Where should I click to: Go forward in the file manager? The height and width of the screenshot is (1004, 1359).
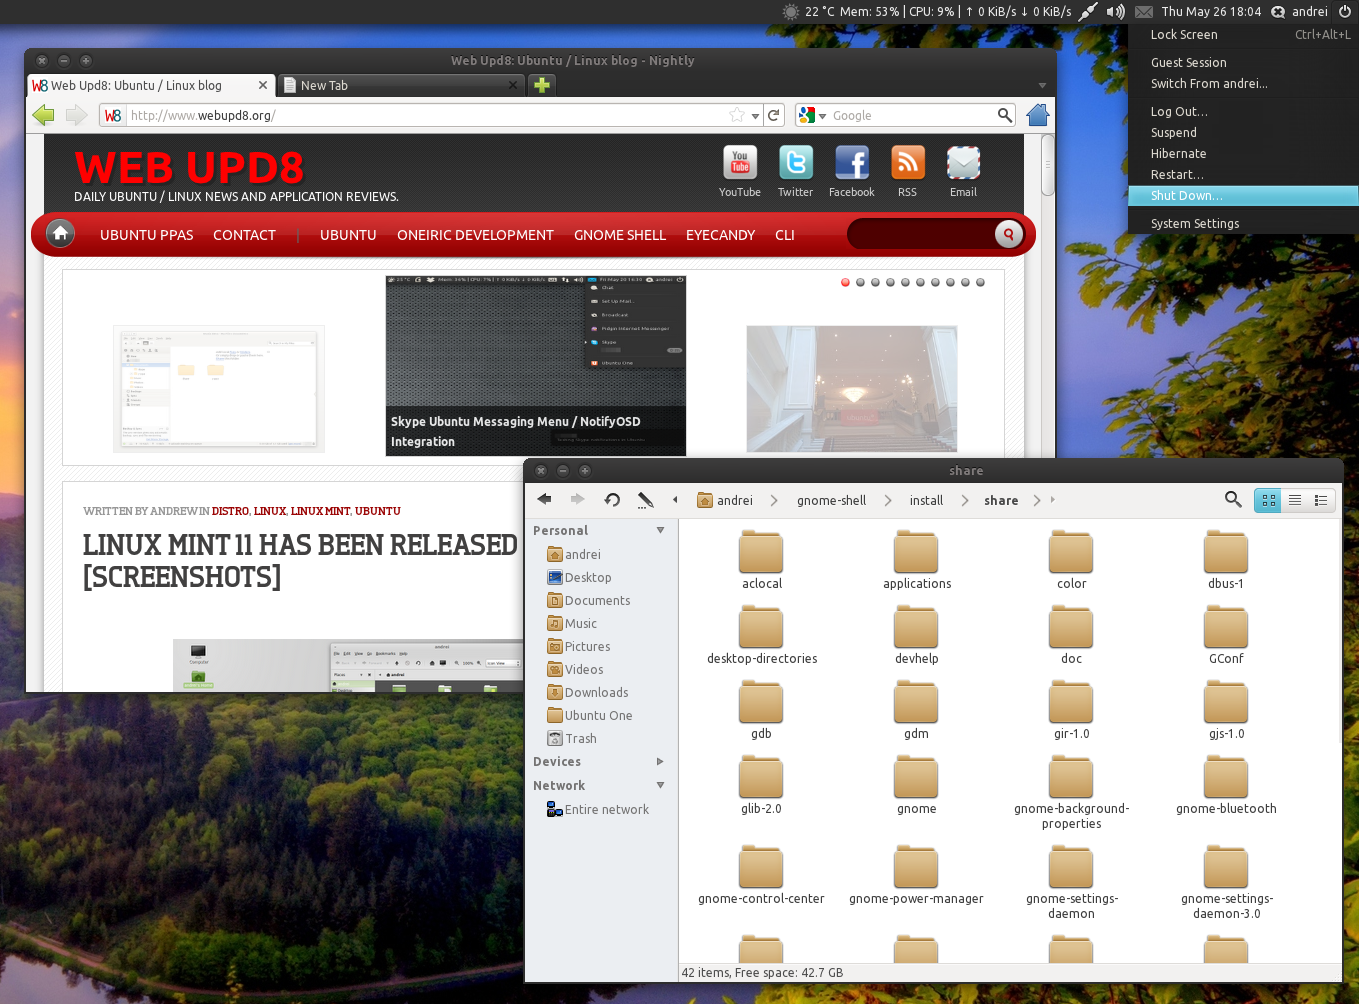[578, 499]
